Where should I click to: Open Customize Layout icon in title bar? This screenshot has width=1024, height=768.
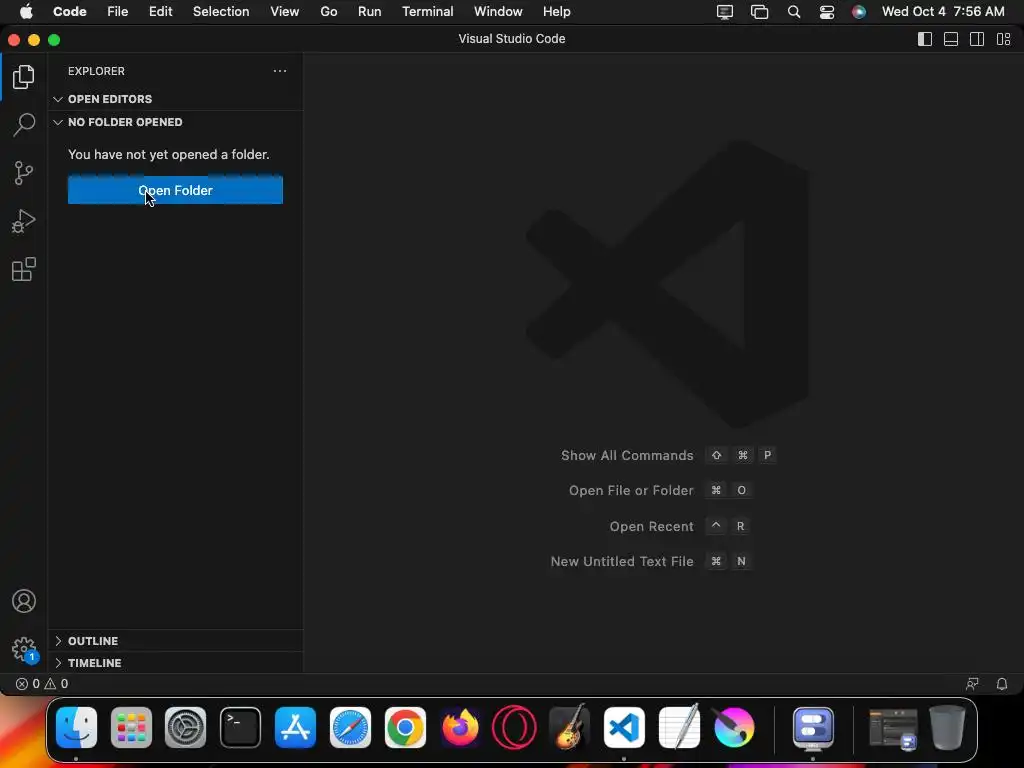click(x=1004, y=39)
